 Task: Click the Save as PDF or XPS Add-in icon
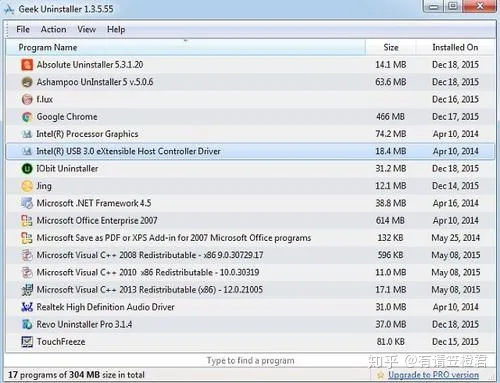coord(27,238)
